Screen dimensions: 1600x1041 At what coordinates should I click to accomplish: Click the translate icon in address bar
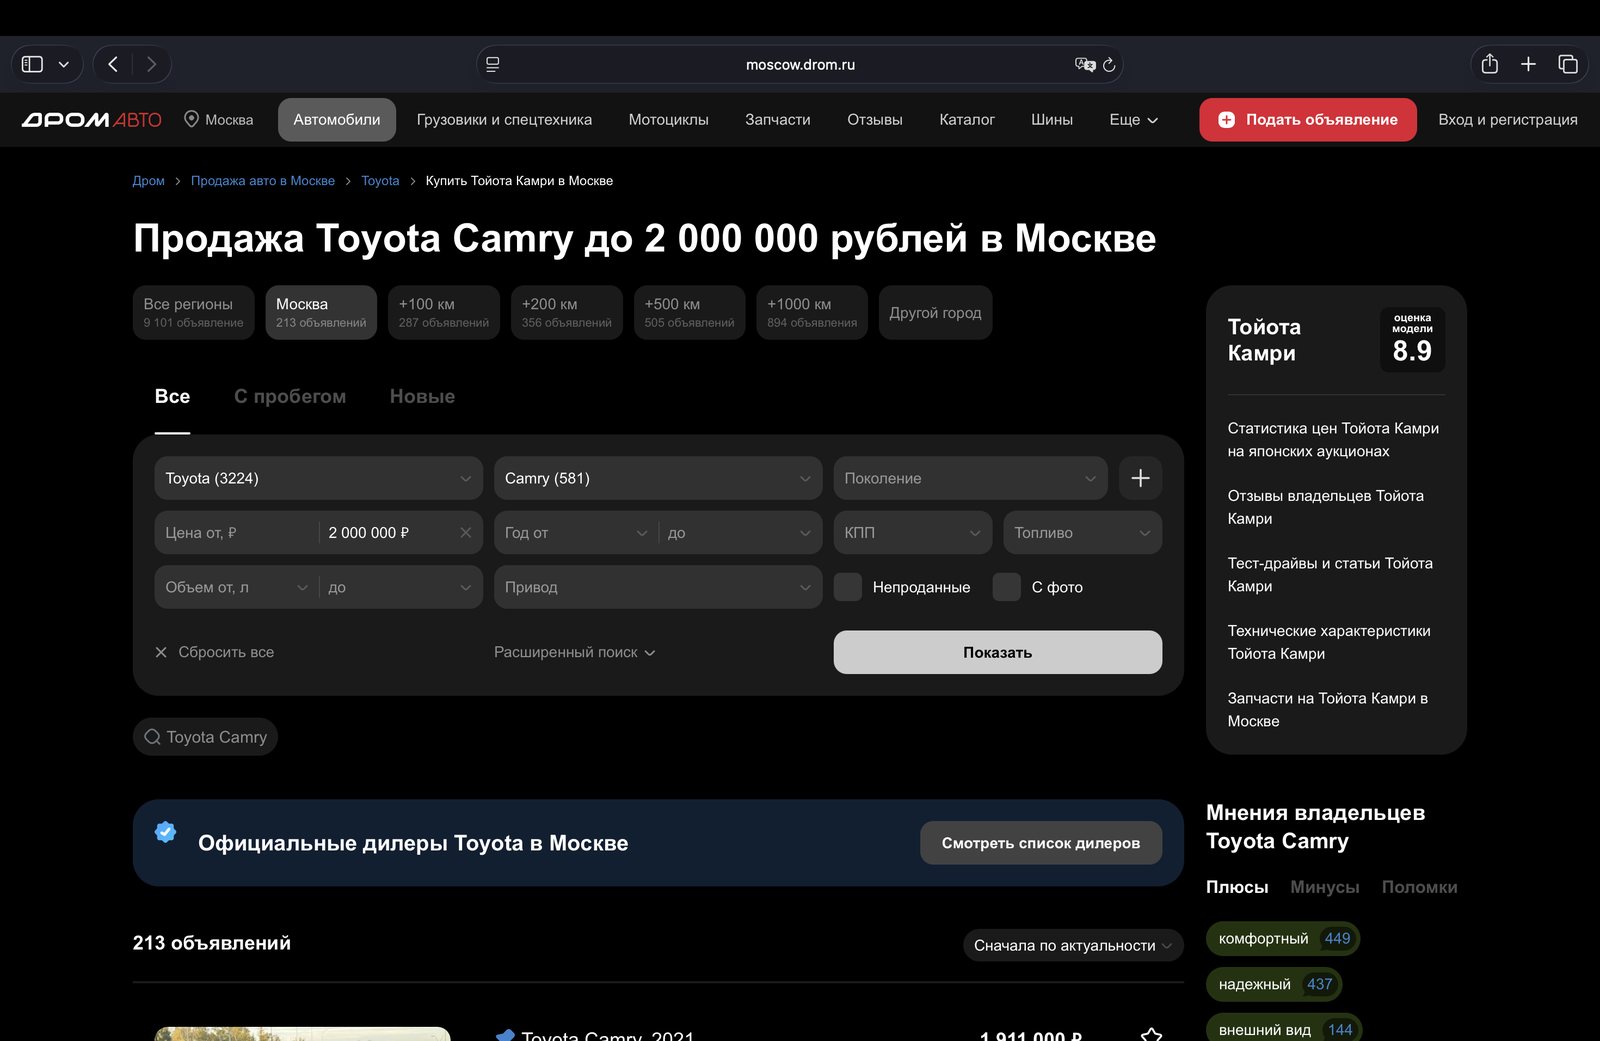(1085, 64)
